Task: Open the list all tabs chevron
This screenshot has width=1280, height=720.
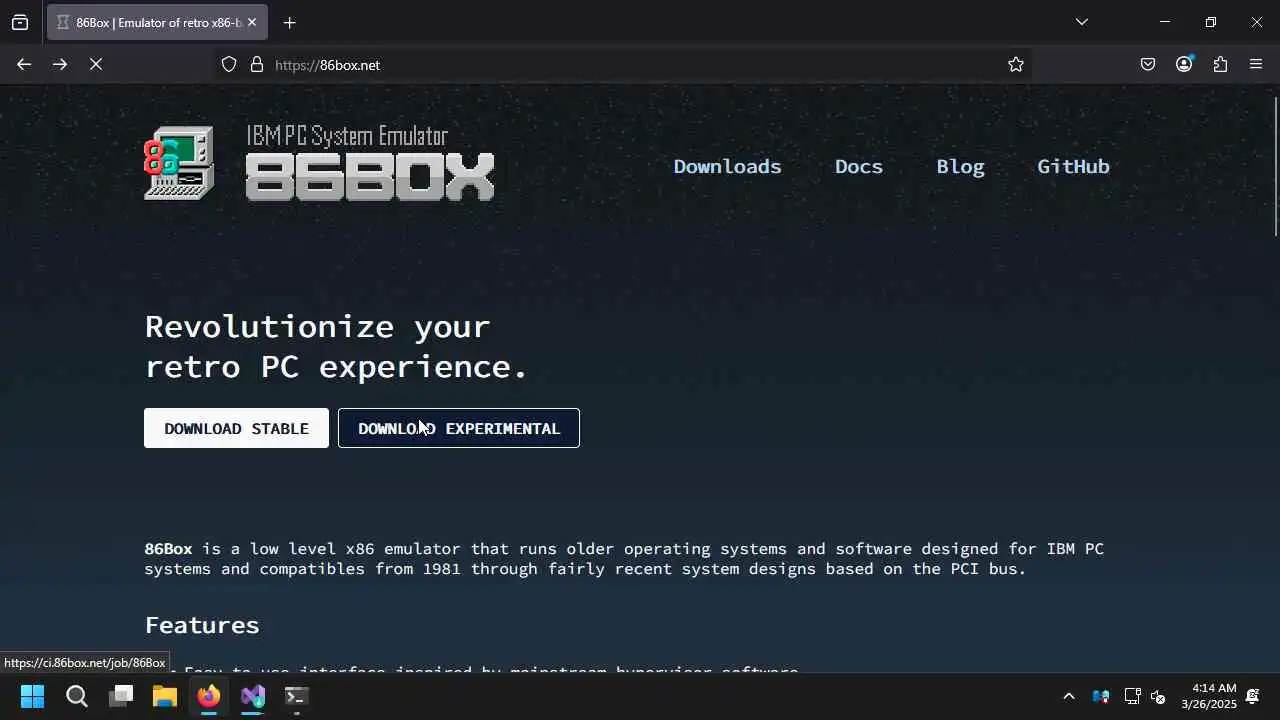Action: point(1081,22)
